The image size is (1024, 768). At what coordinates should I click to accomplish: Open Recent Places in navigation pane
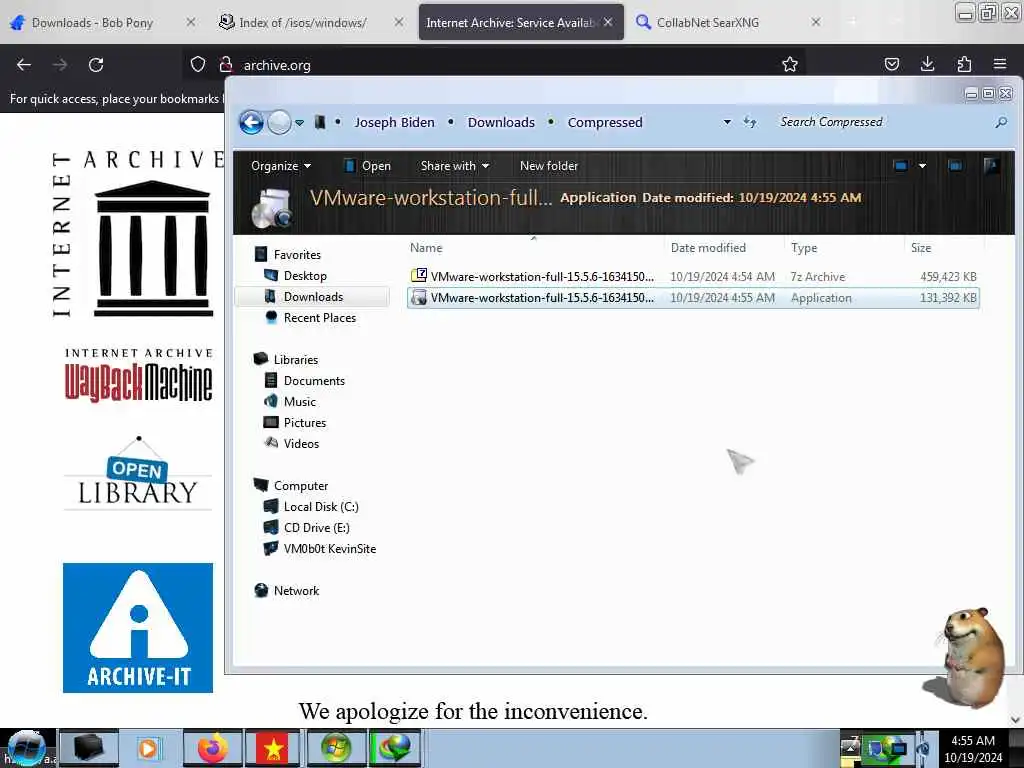(x=319, y=317)
